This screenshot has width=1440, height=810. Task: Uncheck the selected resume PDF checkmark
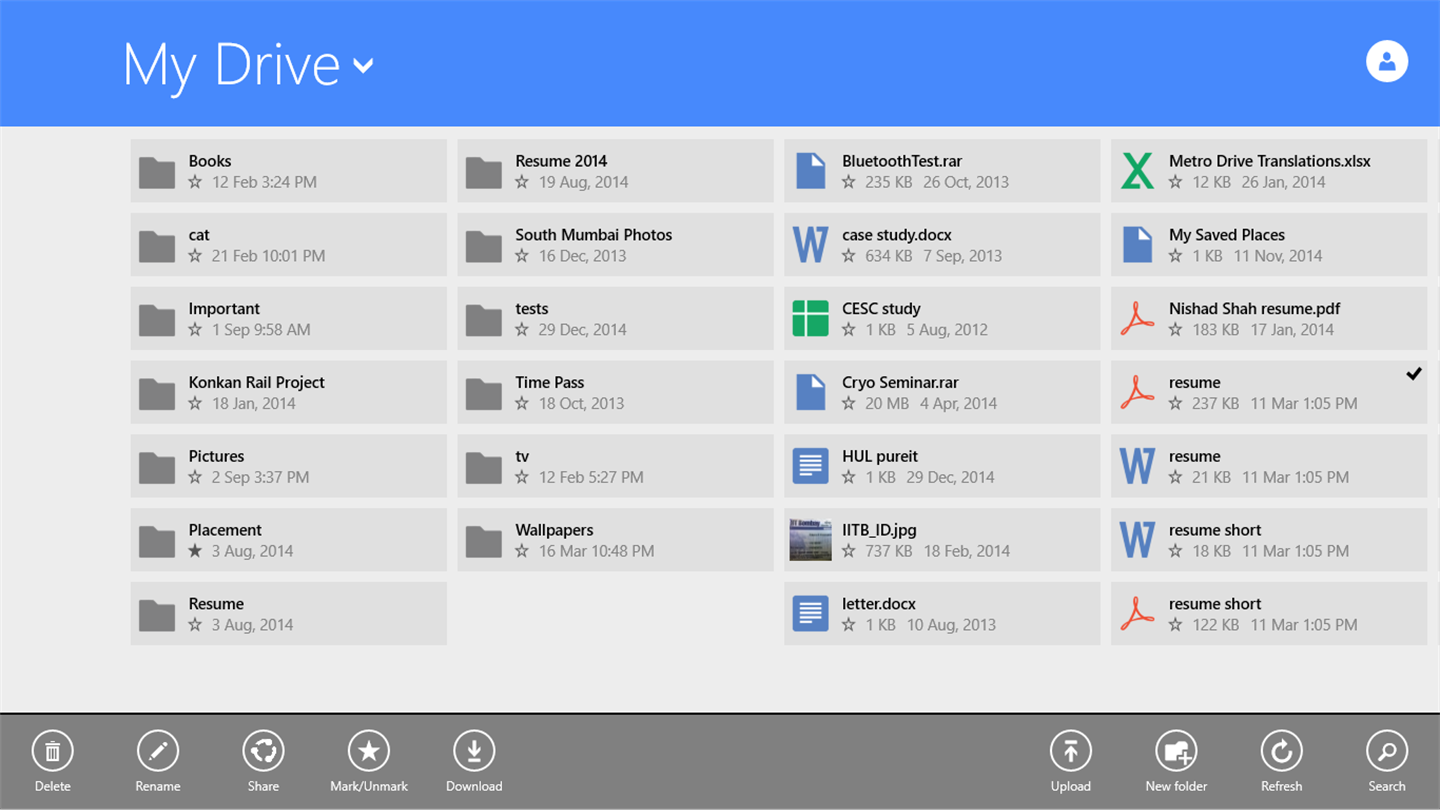[1414, 374]
